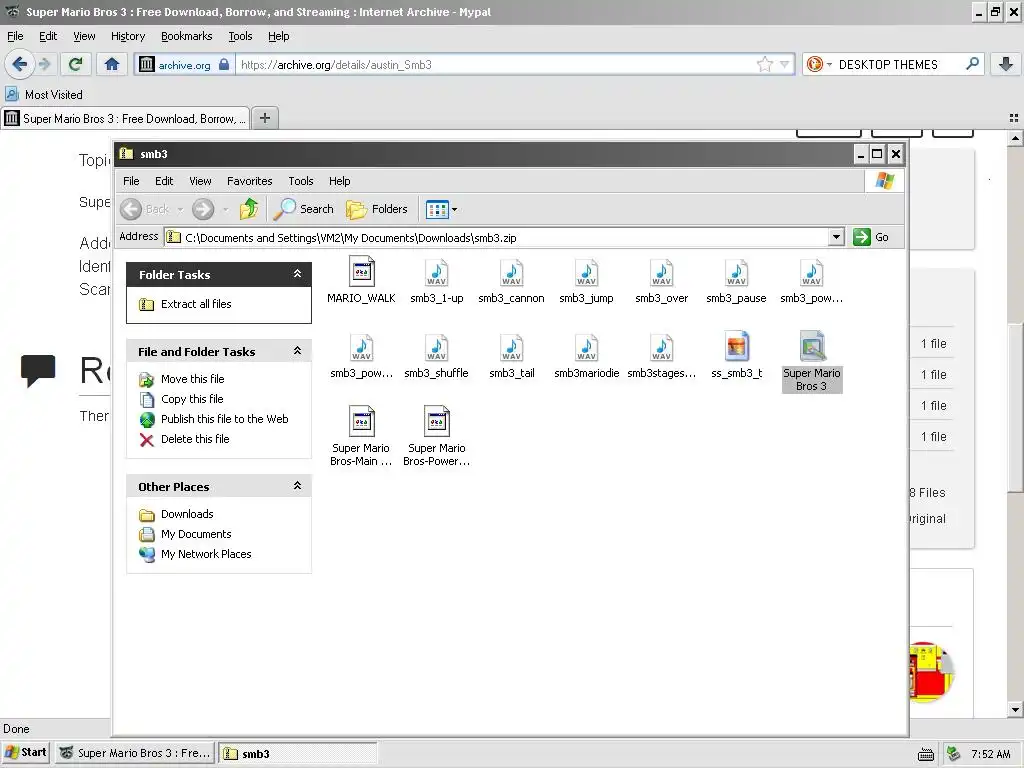This screenshot has width=1024, height=768.
Task: Click the Windows Start button
Action: [26, 752]
